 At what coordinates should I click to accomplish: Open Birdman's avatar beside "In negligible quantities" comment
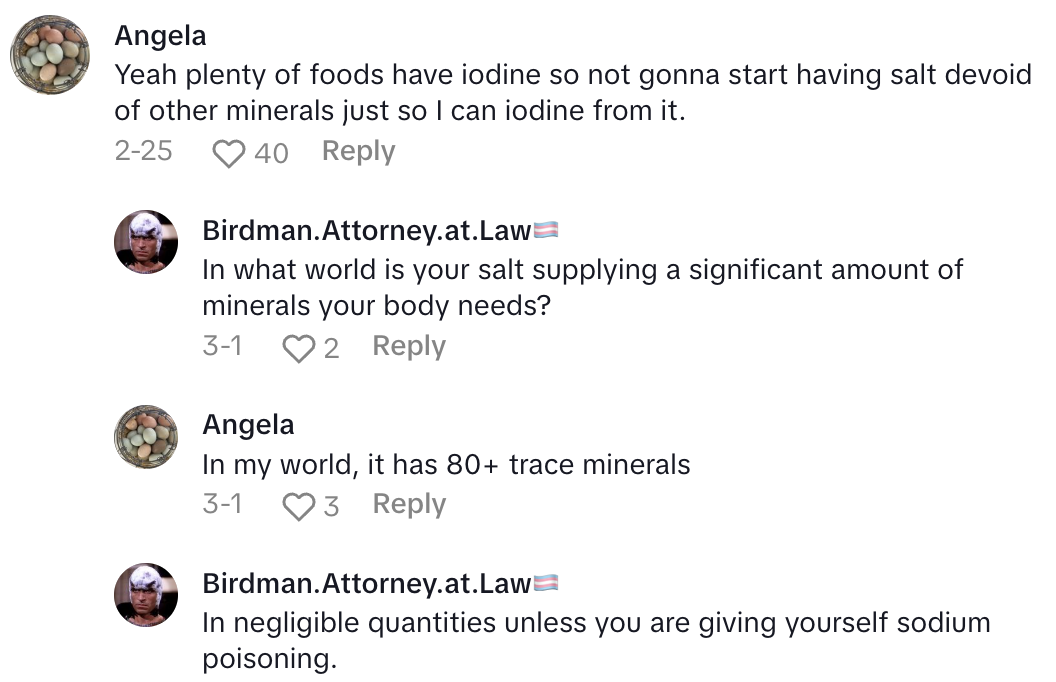146,595
